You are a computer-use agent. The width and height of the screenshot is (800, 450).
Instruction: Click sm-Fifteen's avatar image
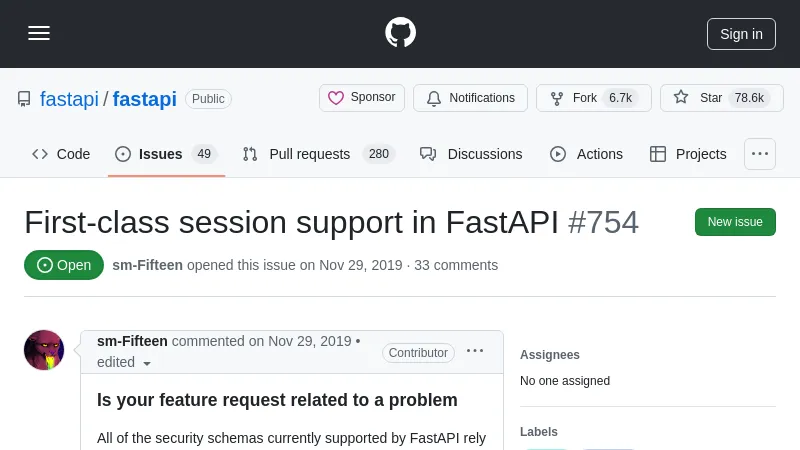pyautogui.click(x=44, y=350)
